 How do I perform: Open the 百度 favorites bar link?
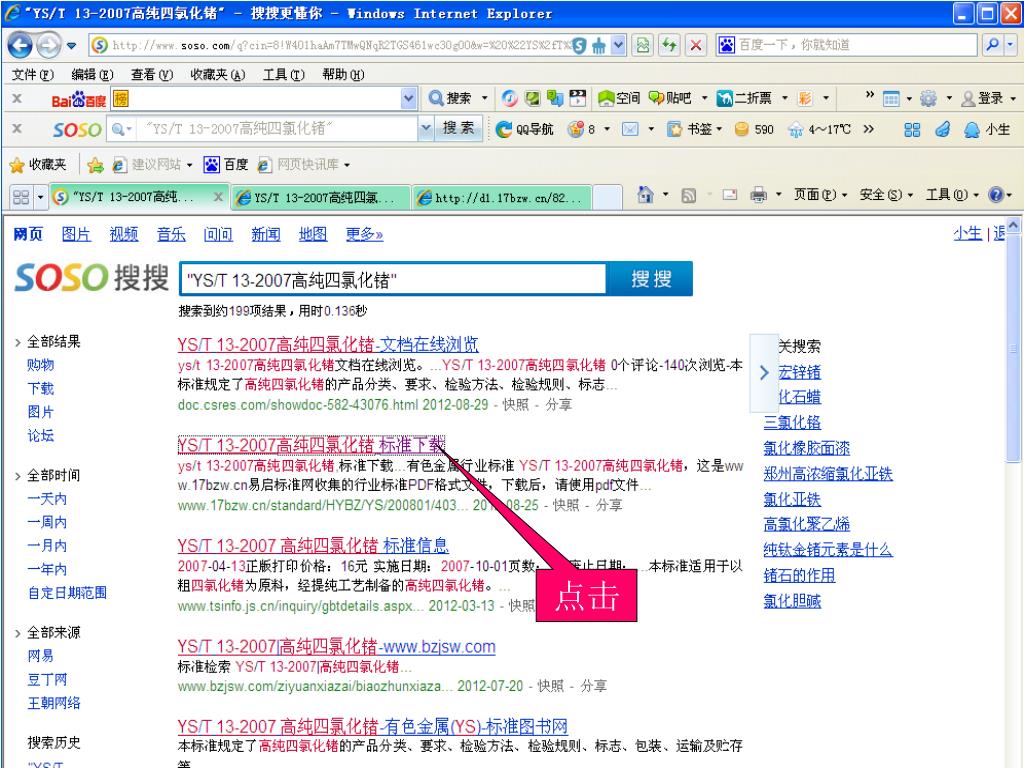tap(227, 165)
